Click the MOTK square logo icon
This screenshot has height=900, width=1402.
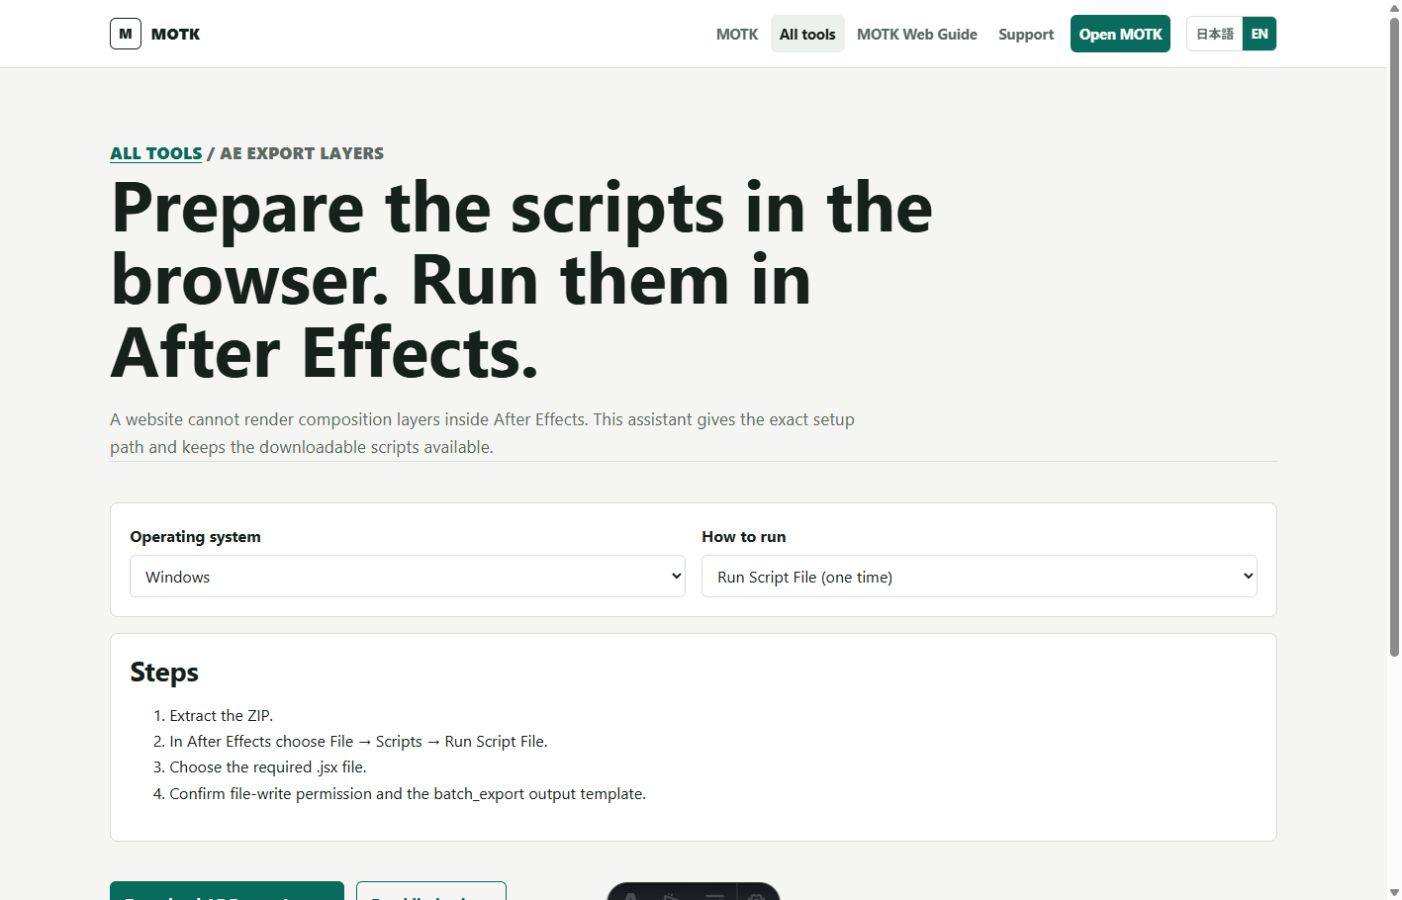pos(125,34)
